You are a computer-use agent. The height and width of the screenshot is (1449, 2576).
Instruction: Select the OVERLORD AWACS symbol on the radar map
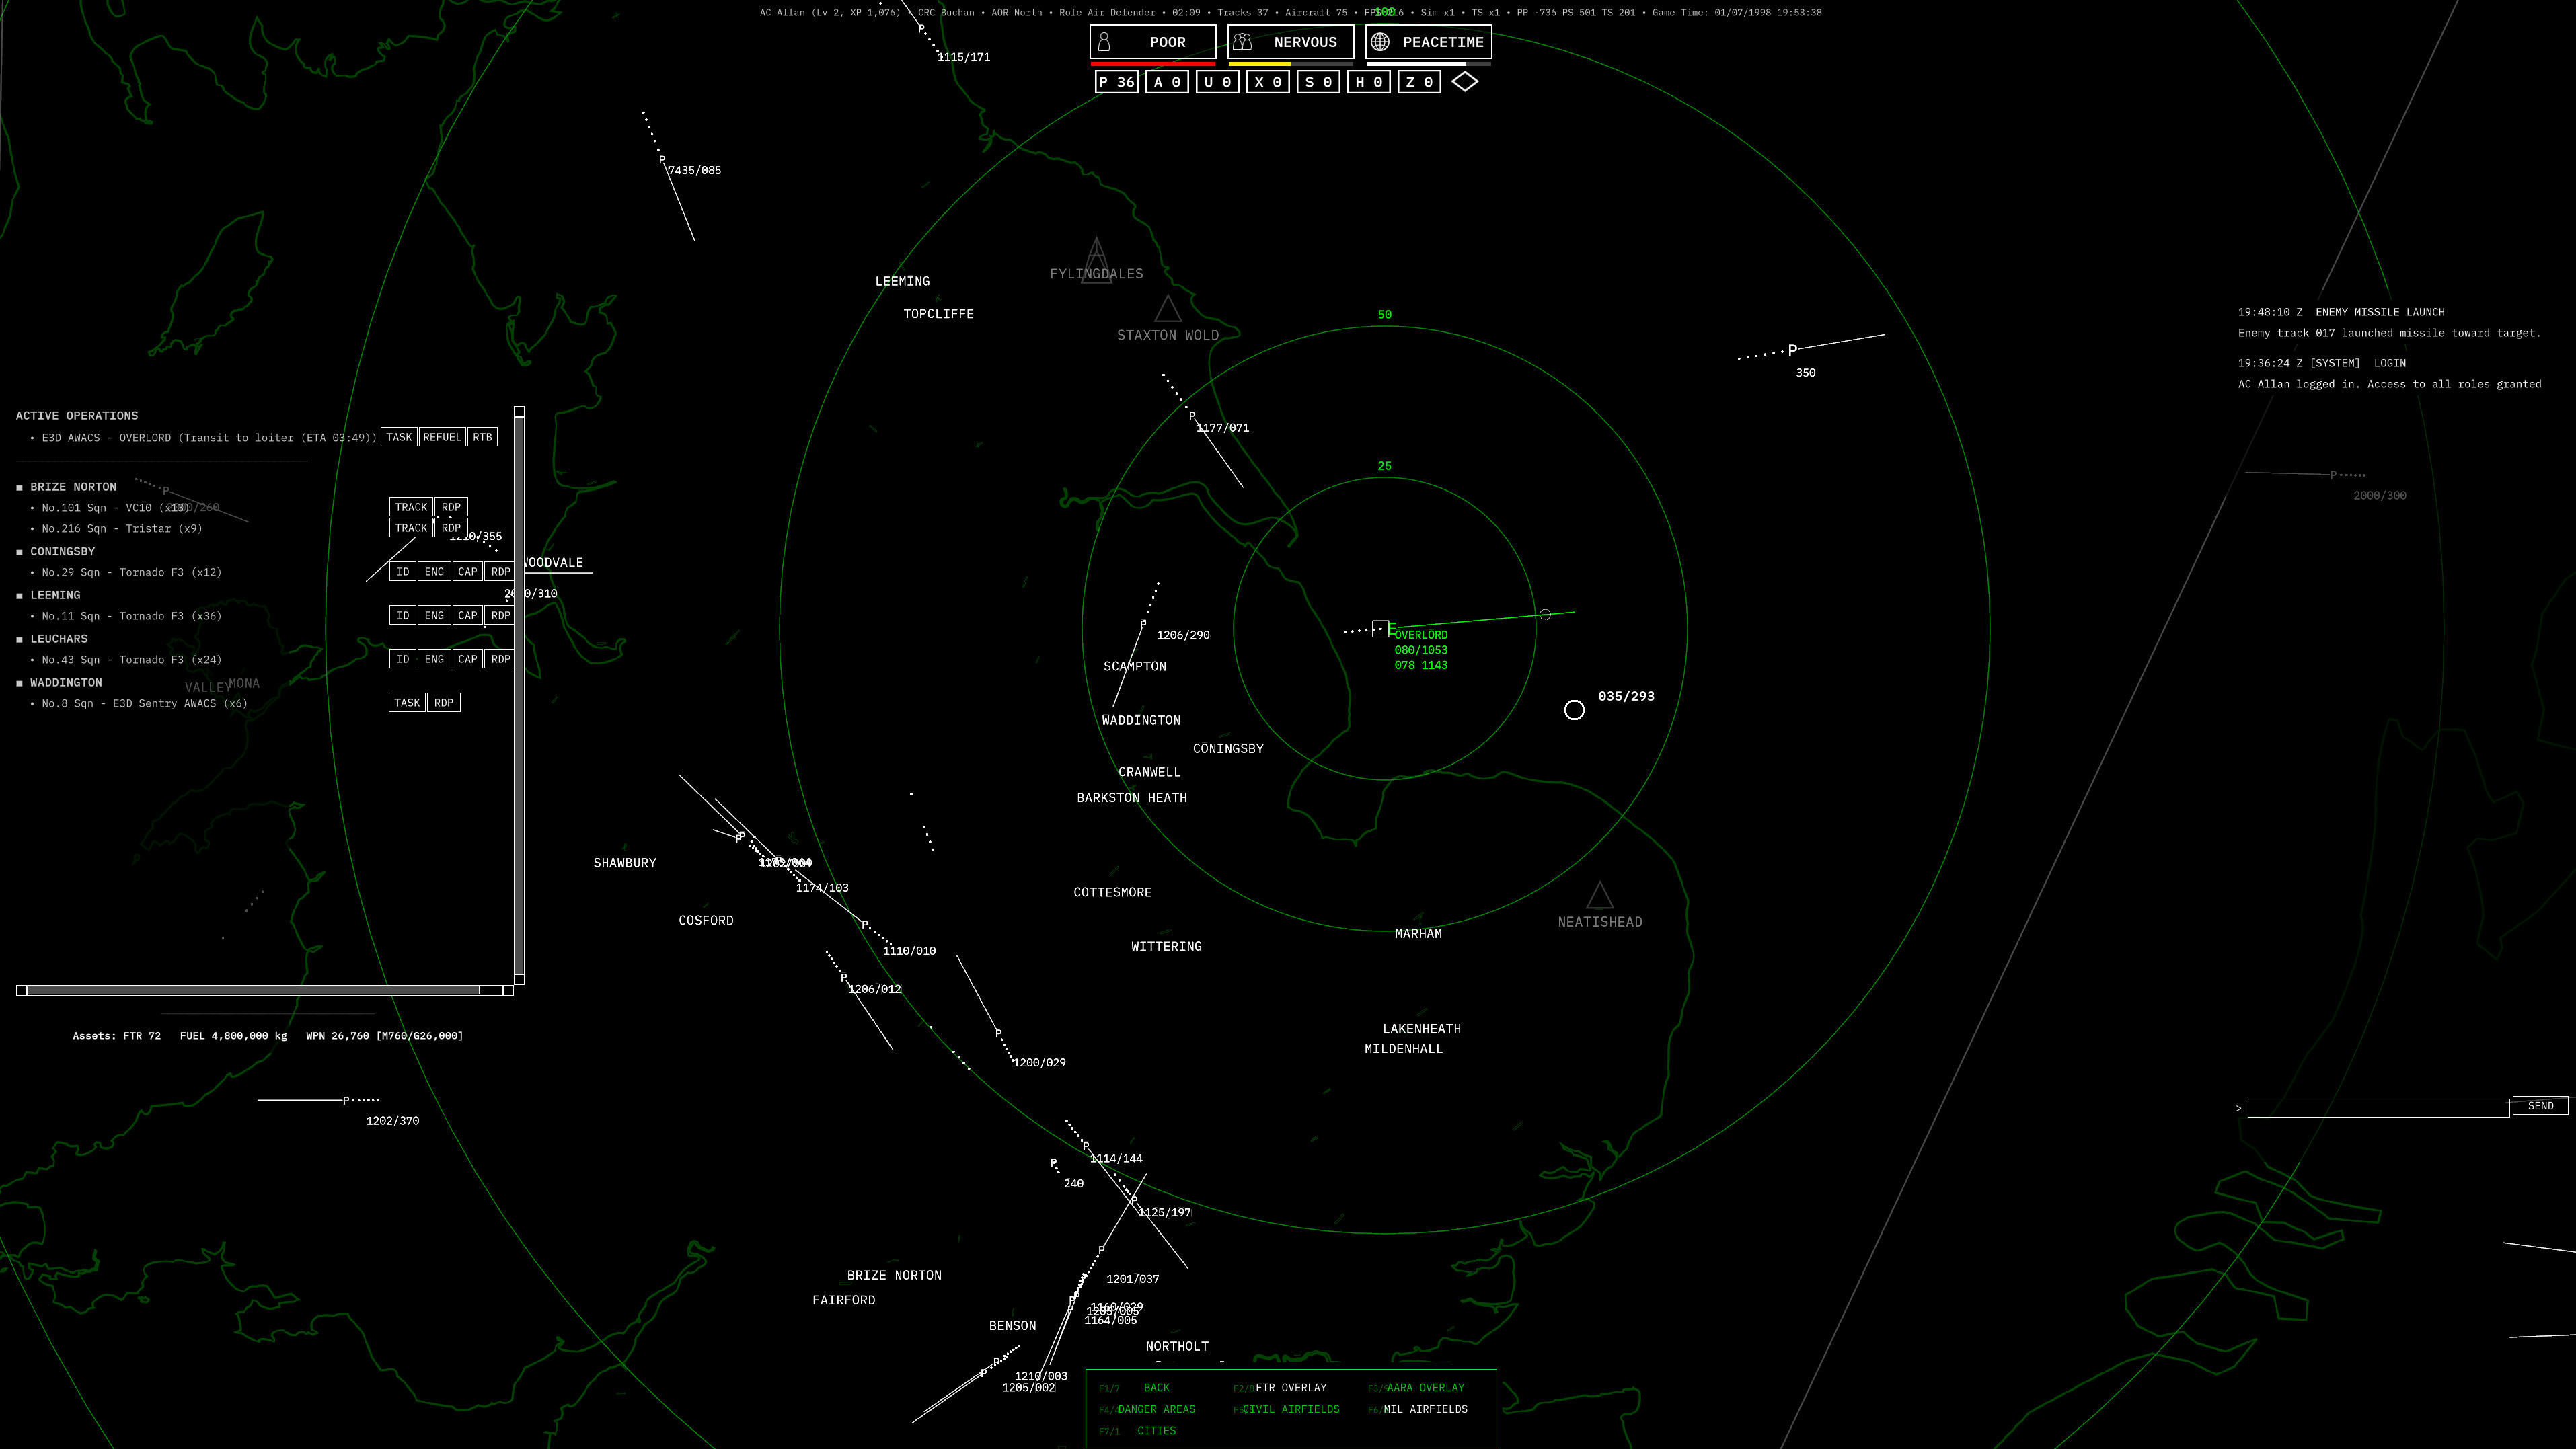(x=1380, y=628)
